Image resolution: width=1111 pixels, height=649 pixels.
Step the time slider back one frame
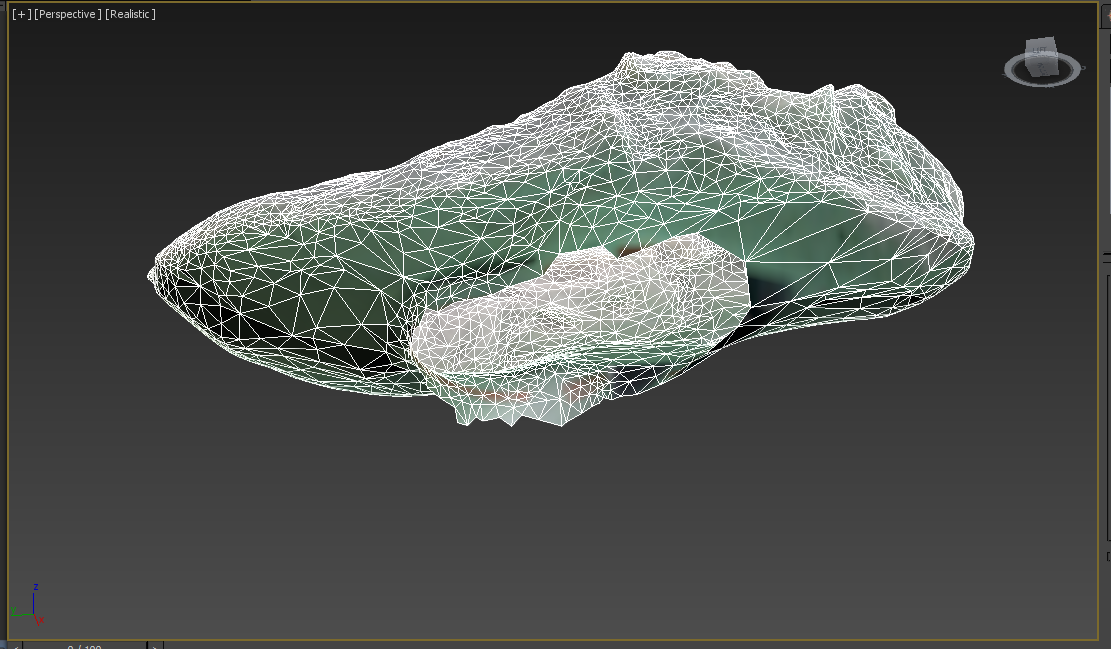14,646
